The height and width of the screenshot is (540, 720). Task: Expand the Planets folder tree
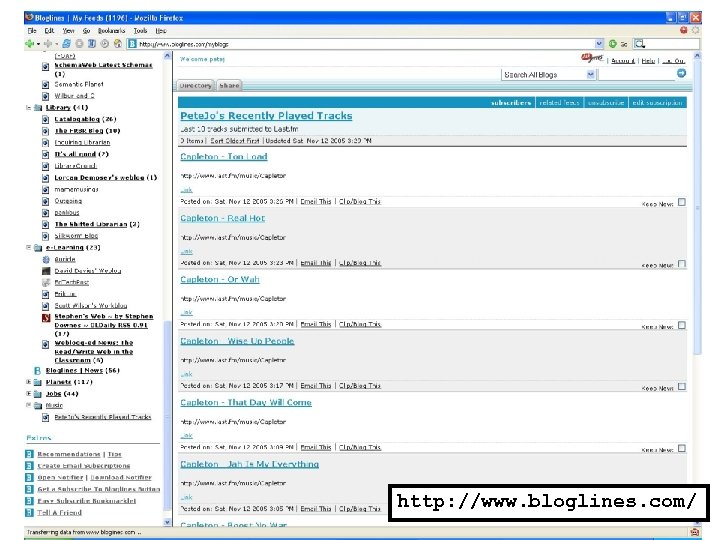[x=28, y=382]
